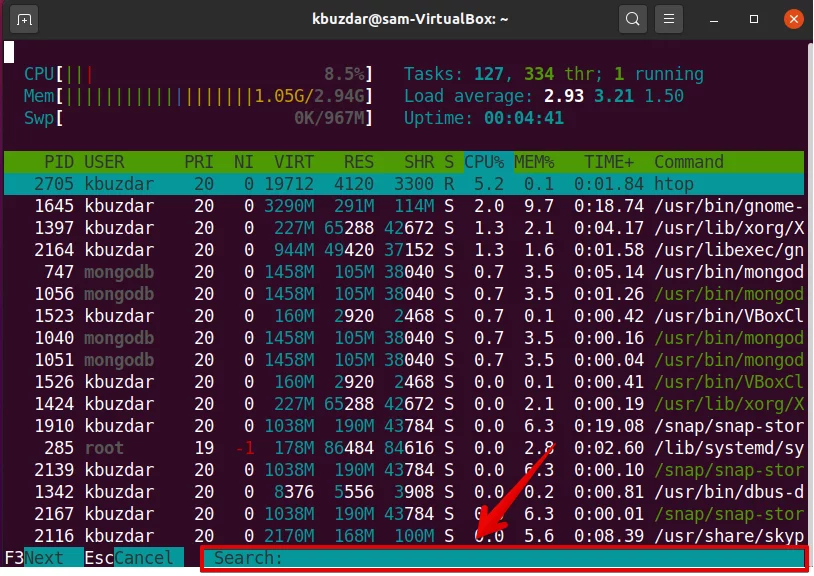
Task: Select mongodb process 1040
Action: coord(404,338)
